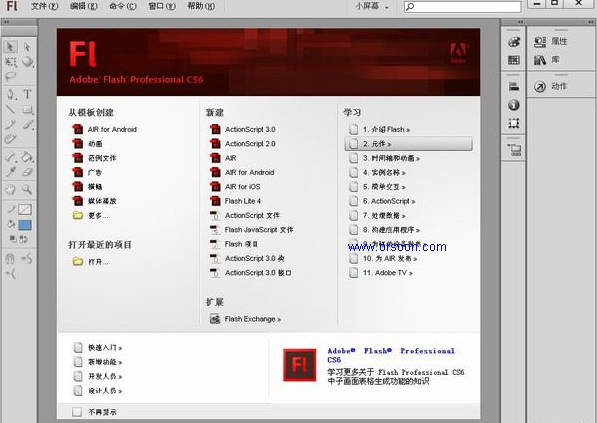Open the 文件(F) menu
Image resolution: width=597 pixels, height=423 pixels.
tap(45, 6)
